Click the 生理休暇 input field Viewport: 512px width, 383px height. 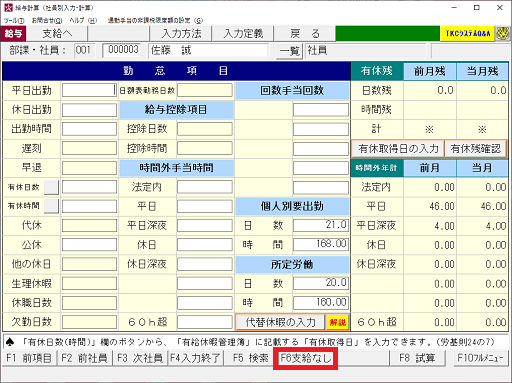tap(89, 284)
